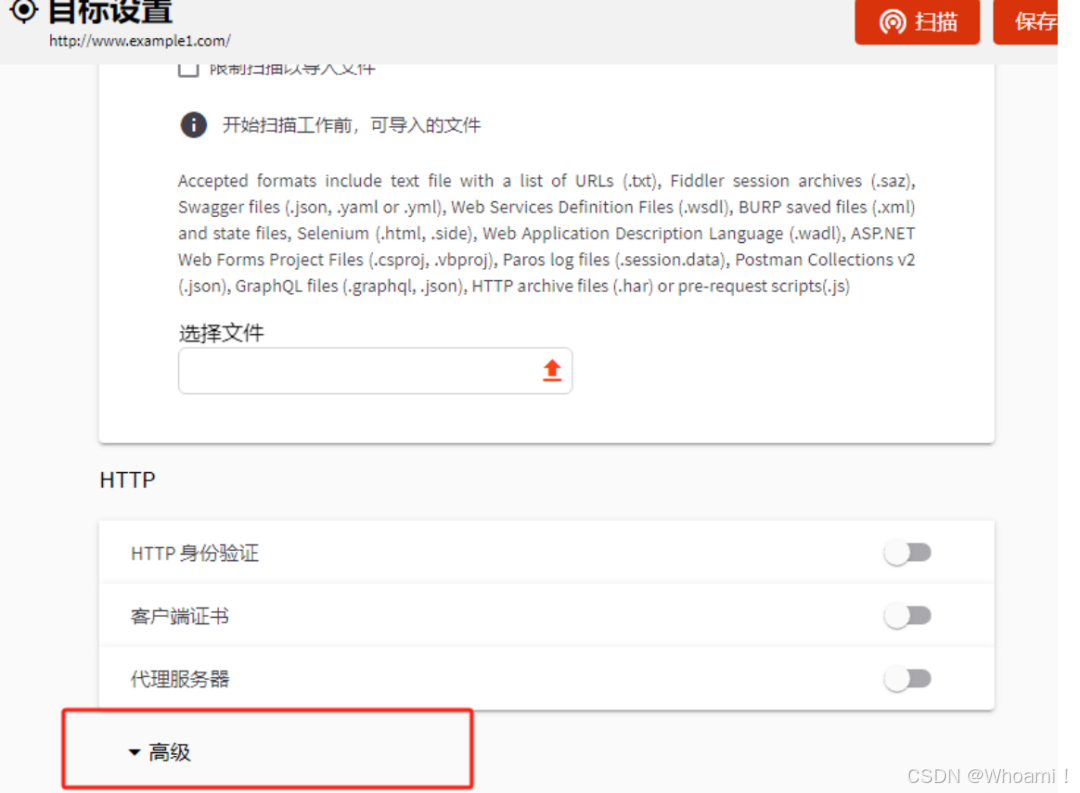Click the target settings crosshair icon
The height and width of the screenshot is (793, 1080).
pos(24,10)
